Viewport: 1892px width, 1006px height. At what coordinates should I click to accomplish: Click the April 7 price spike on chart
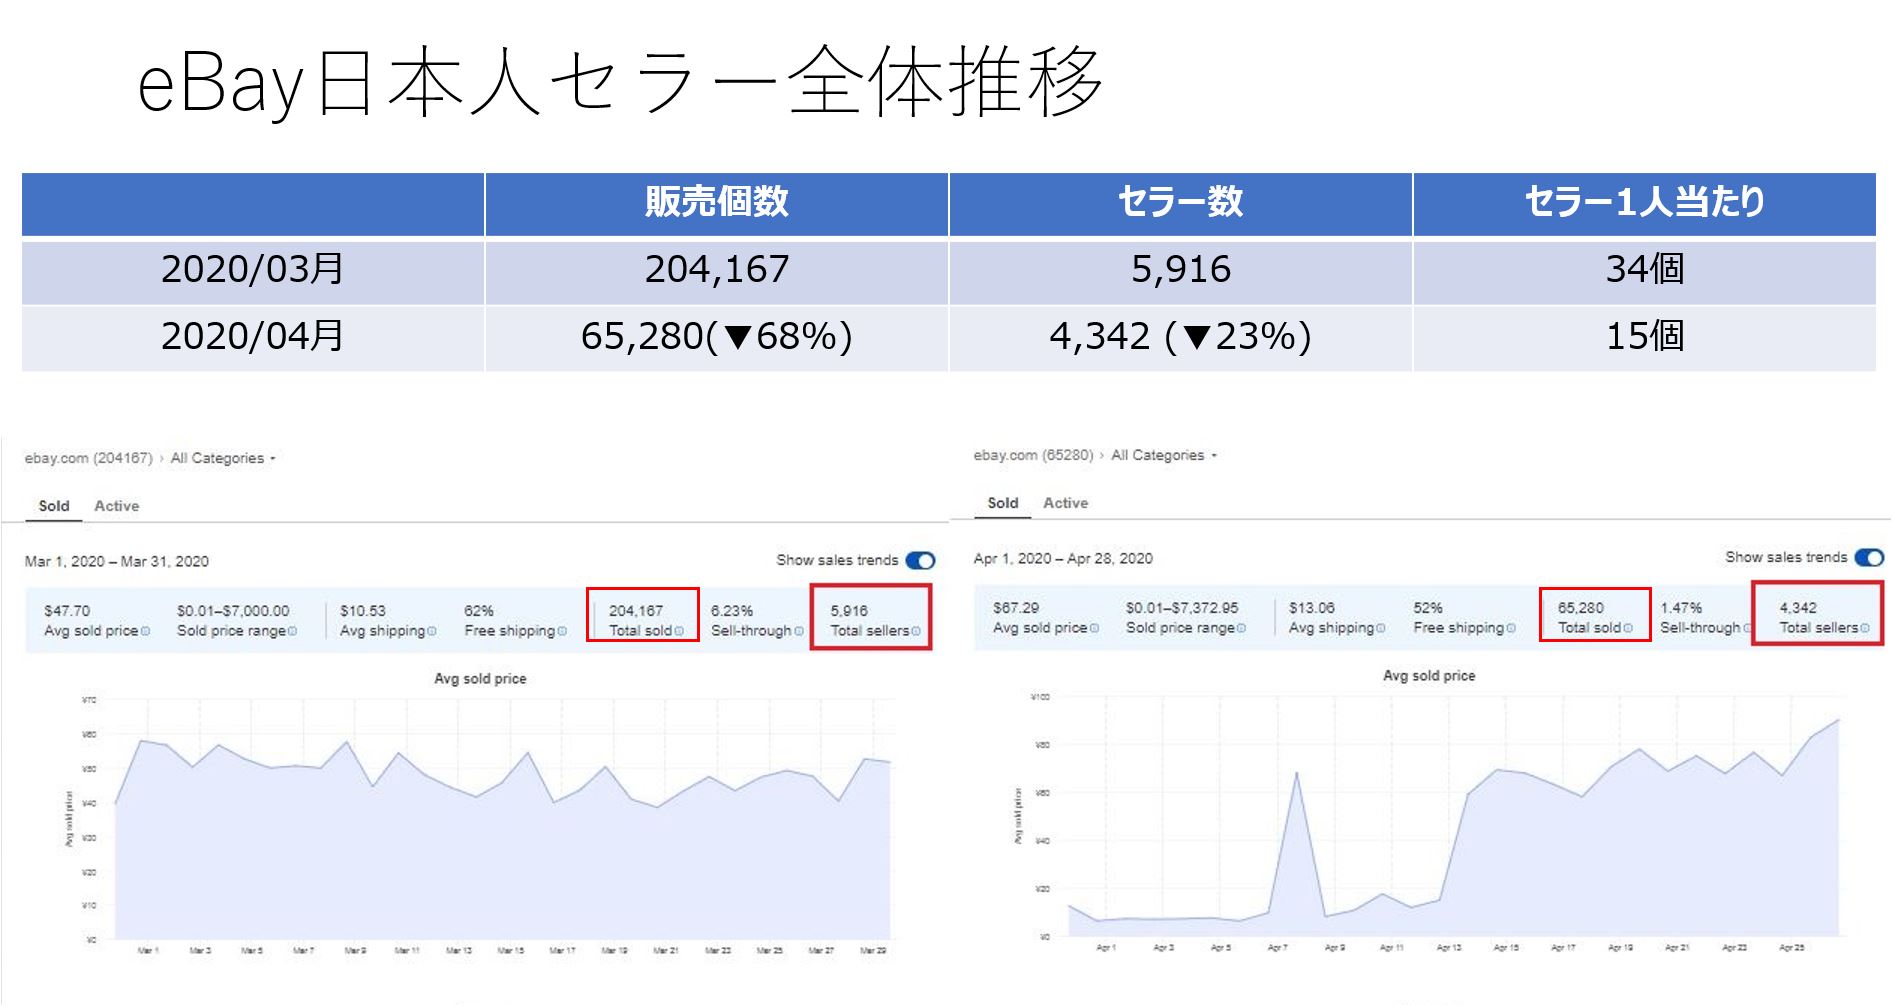(1297, 773)
